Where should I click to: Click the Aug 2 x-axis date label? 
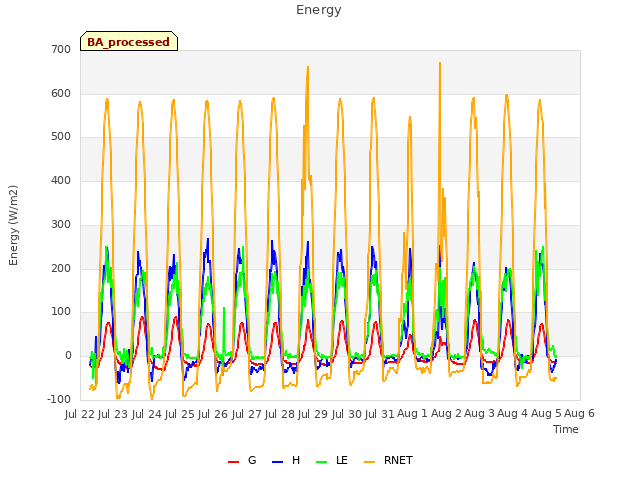pyautogui.click(x=446, y=414)
